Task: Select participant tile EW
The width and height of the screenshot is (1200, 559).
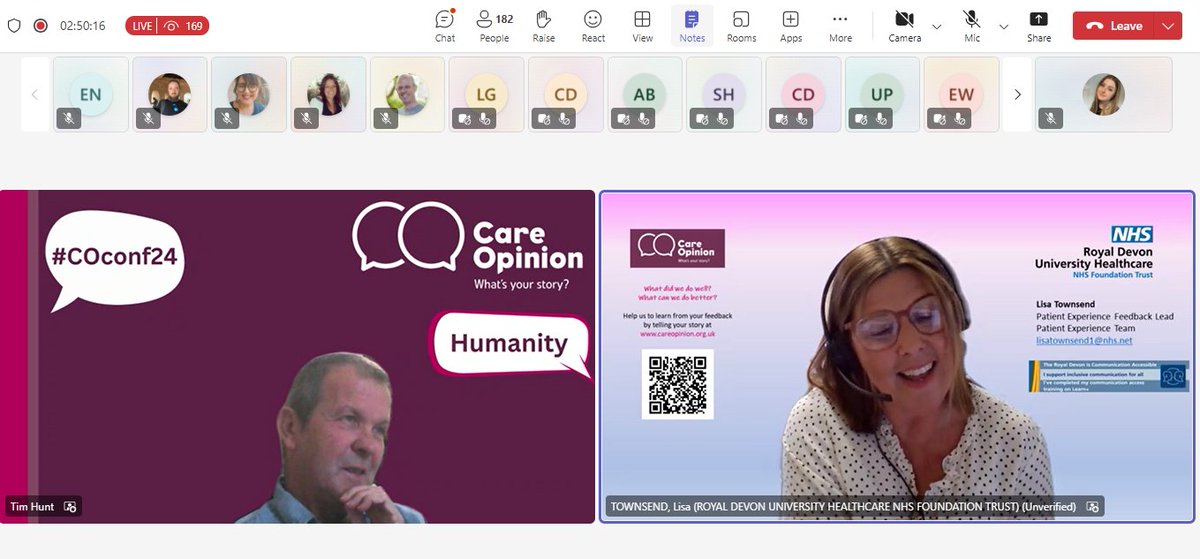Action: click(961, 95)
